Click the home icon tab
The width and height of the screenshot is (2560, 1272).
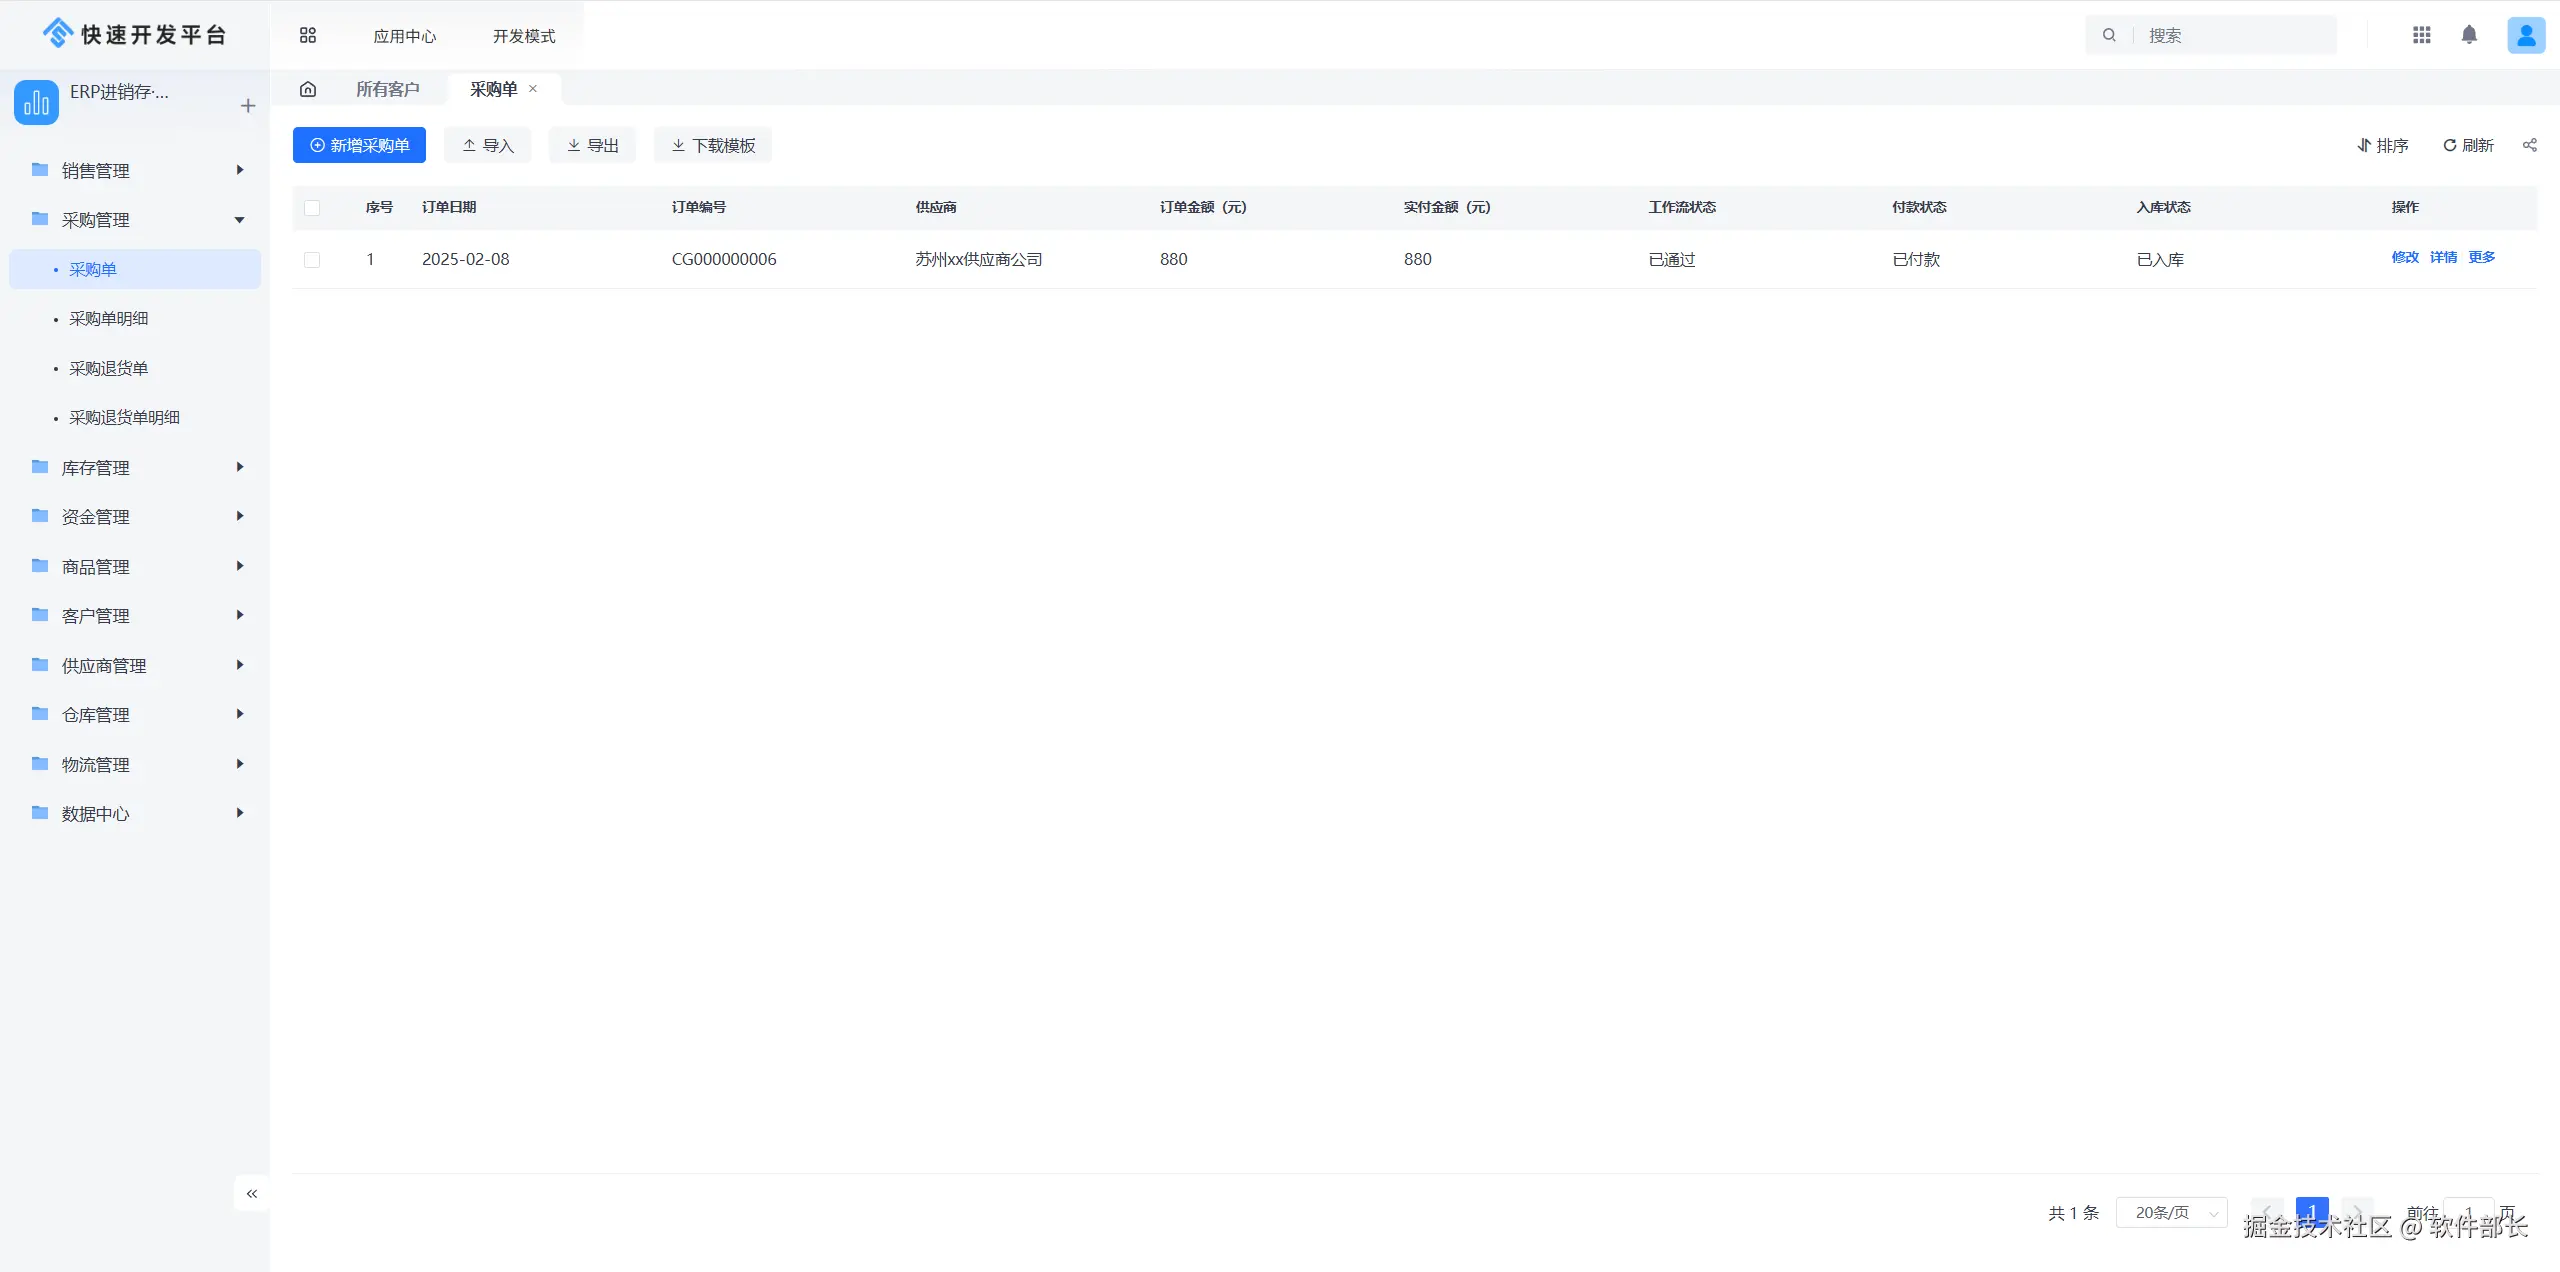(x=308, y=89)
